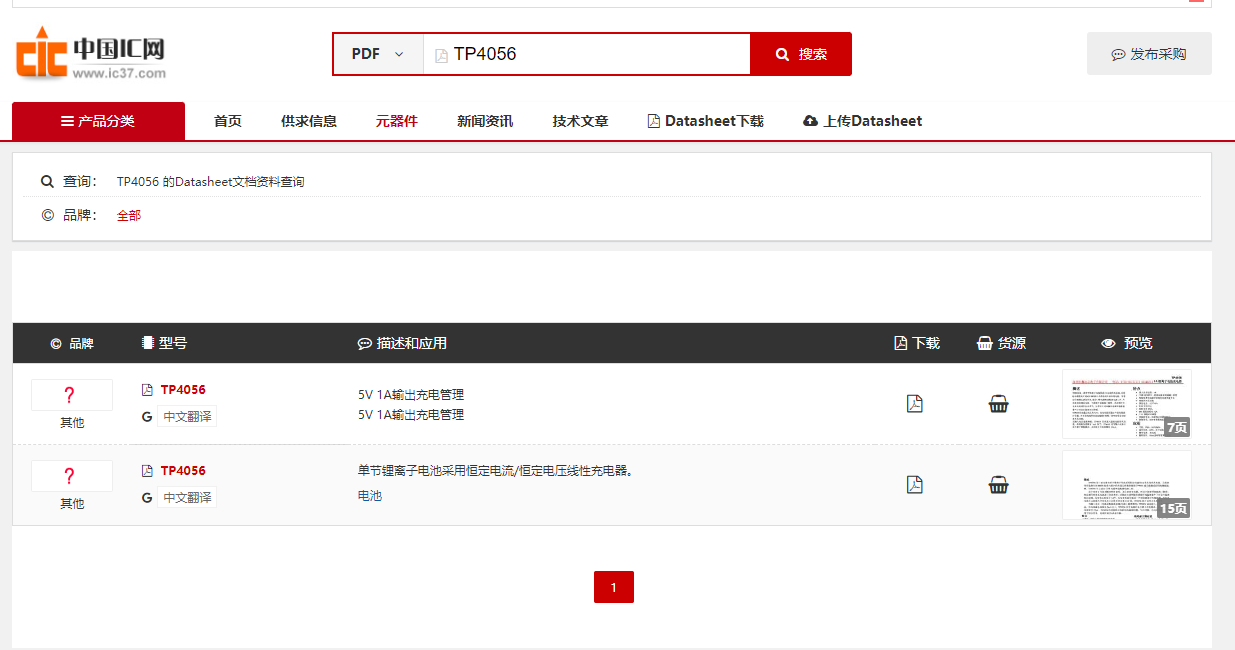Click the 预览 column header
1235x650 pixels.
[x=1127, y=343]
